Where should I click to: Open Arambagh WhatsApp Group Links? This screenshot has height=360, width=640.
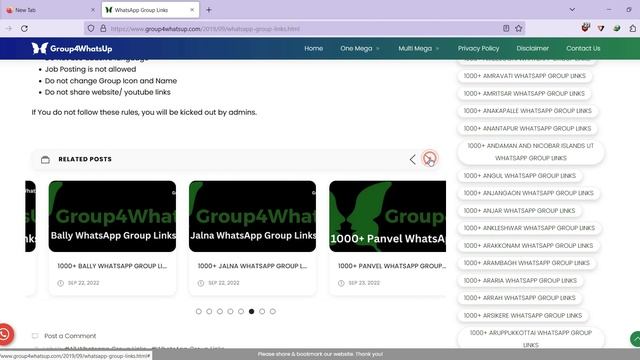click(x=527, y=263)
